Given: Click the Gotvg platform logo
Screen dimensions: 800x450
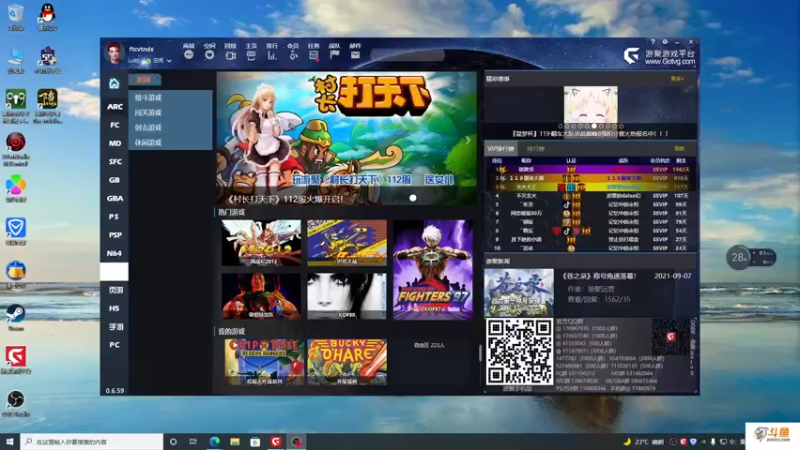Looking at the screenshot, I should tap(632, 56).
